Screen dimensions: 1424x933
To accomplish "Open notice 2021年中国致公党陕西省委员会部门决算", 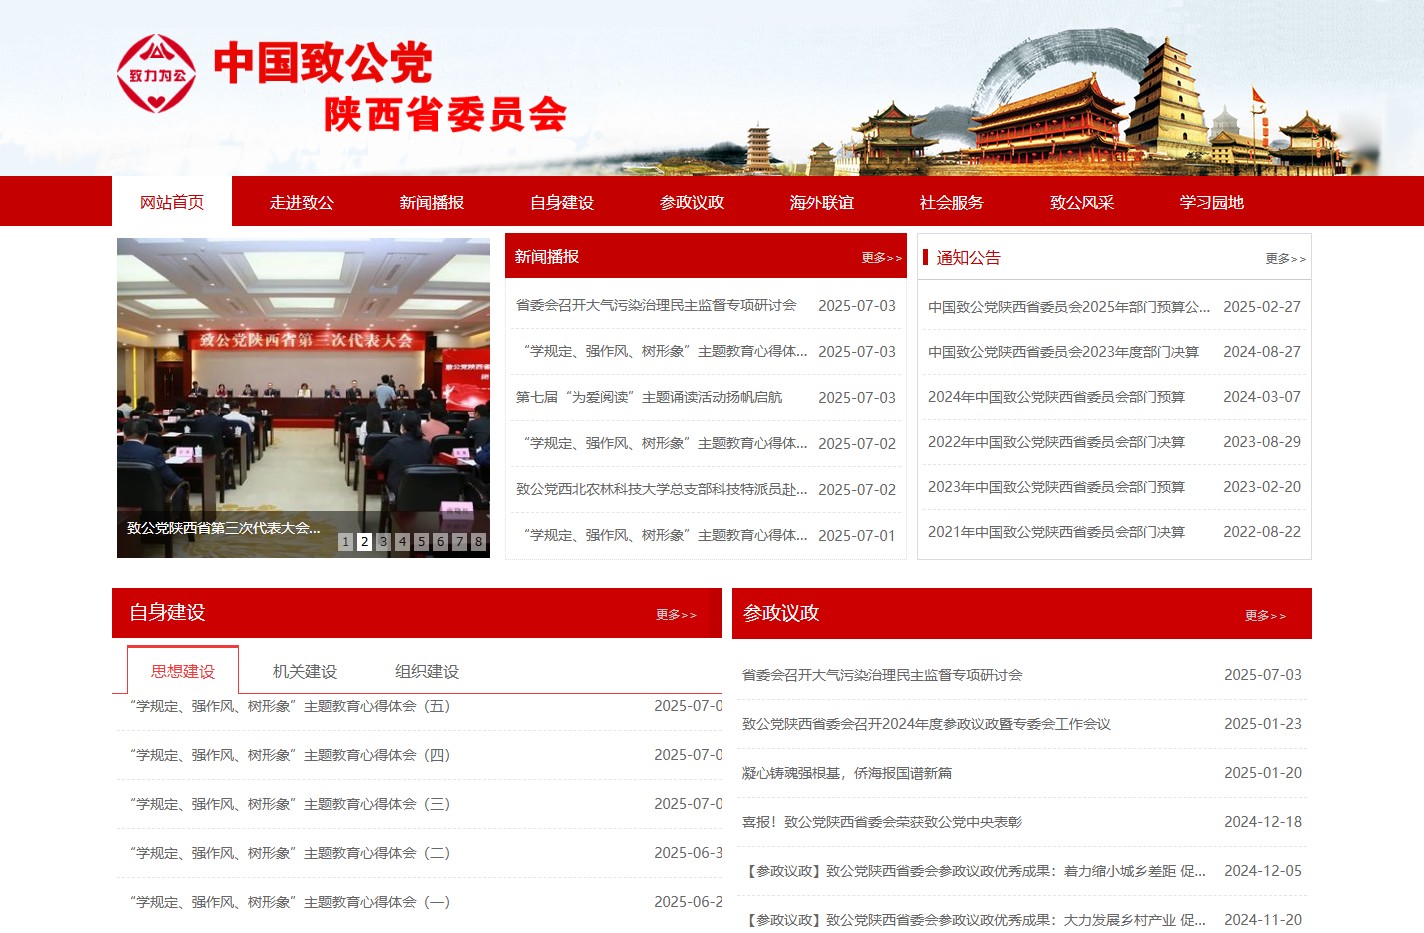I will coord(1056,532).
